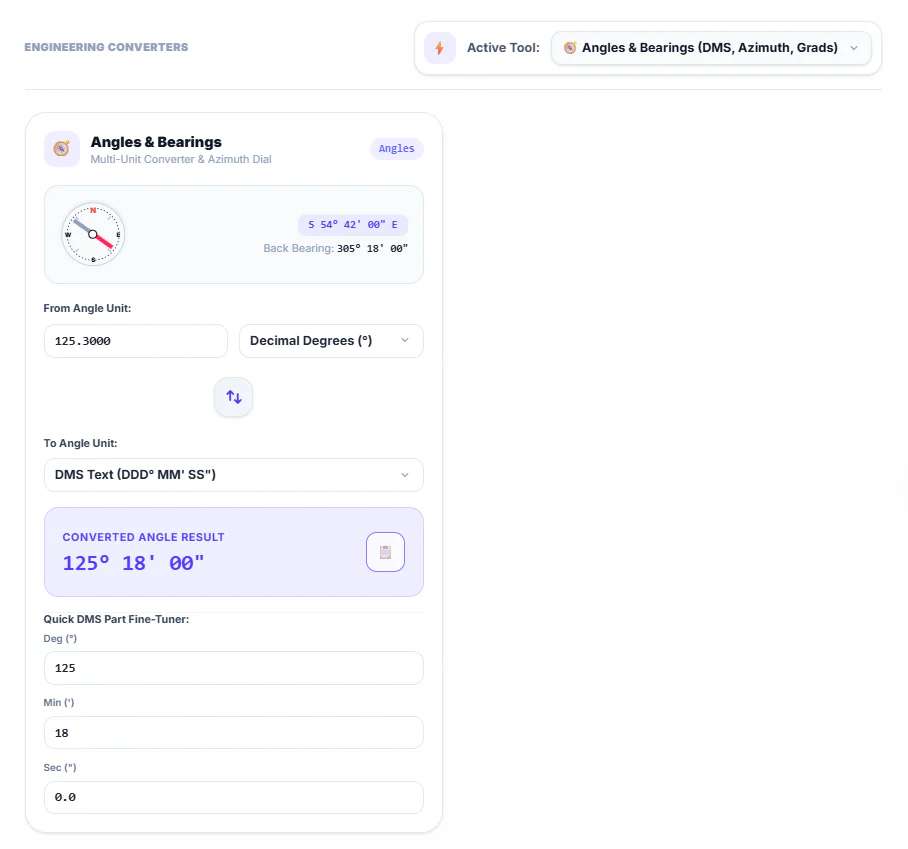The width and height of the screenshot is (908, 849).
Task: Click the Multi-Unit Converter & Azimuth Dial subtitle
Action: point(181,159)
